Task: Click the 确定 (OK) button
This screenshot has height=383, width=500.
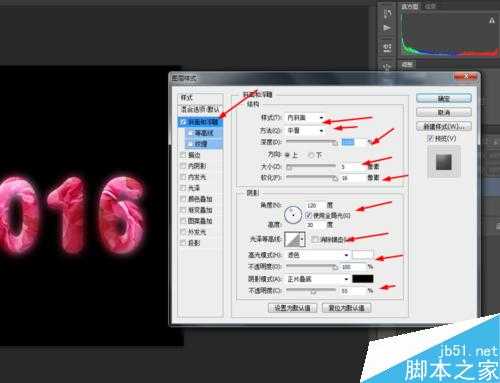Action: point(444,98)
